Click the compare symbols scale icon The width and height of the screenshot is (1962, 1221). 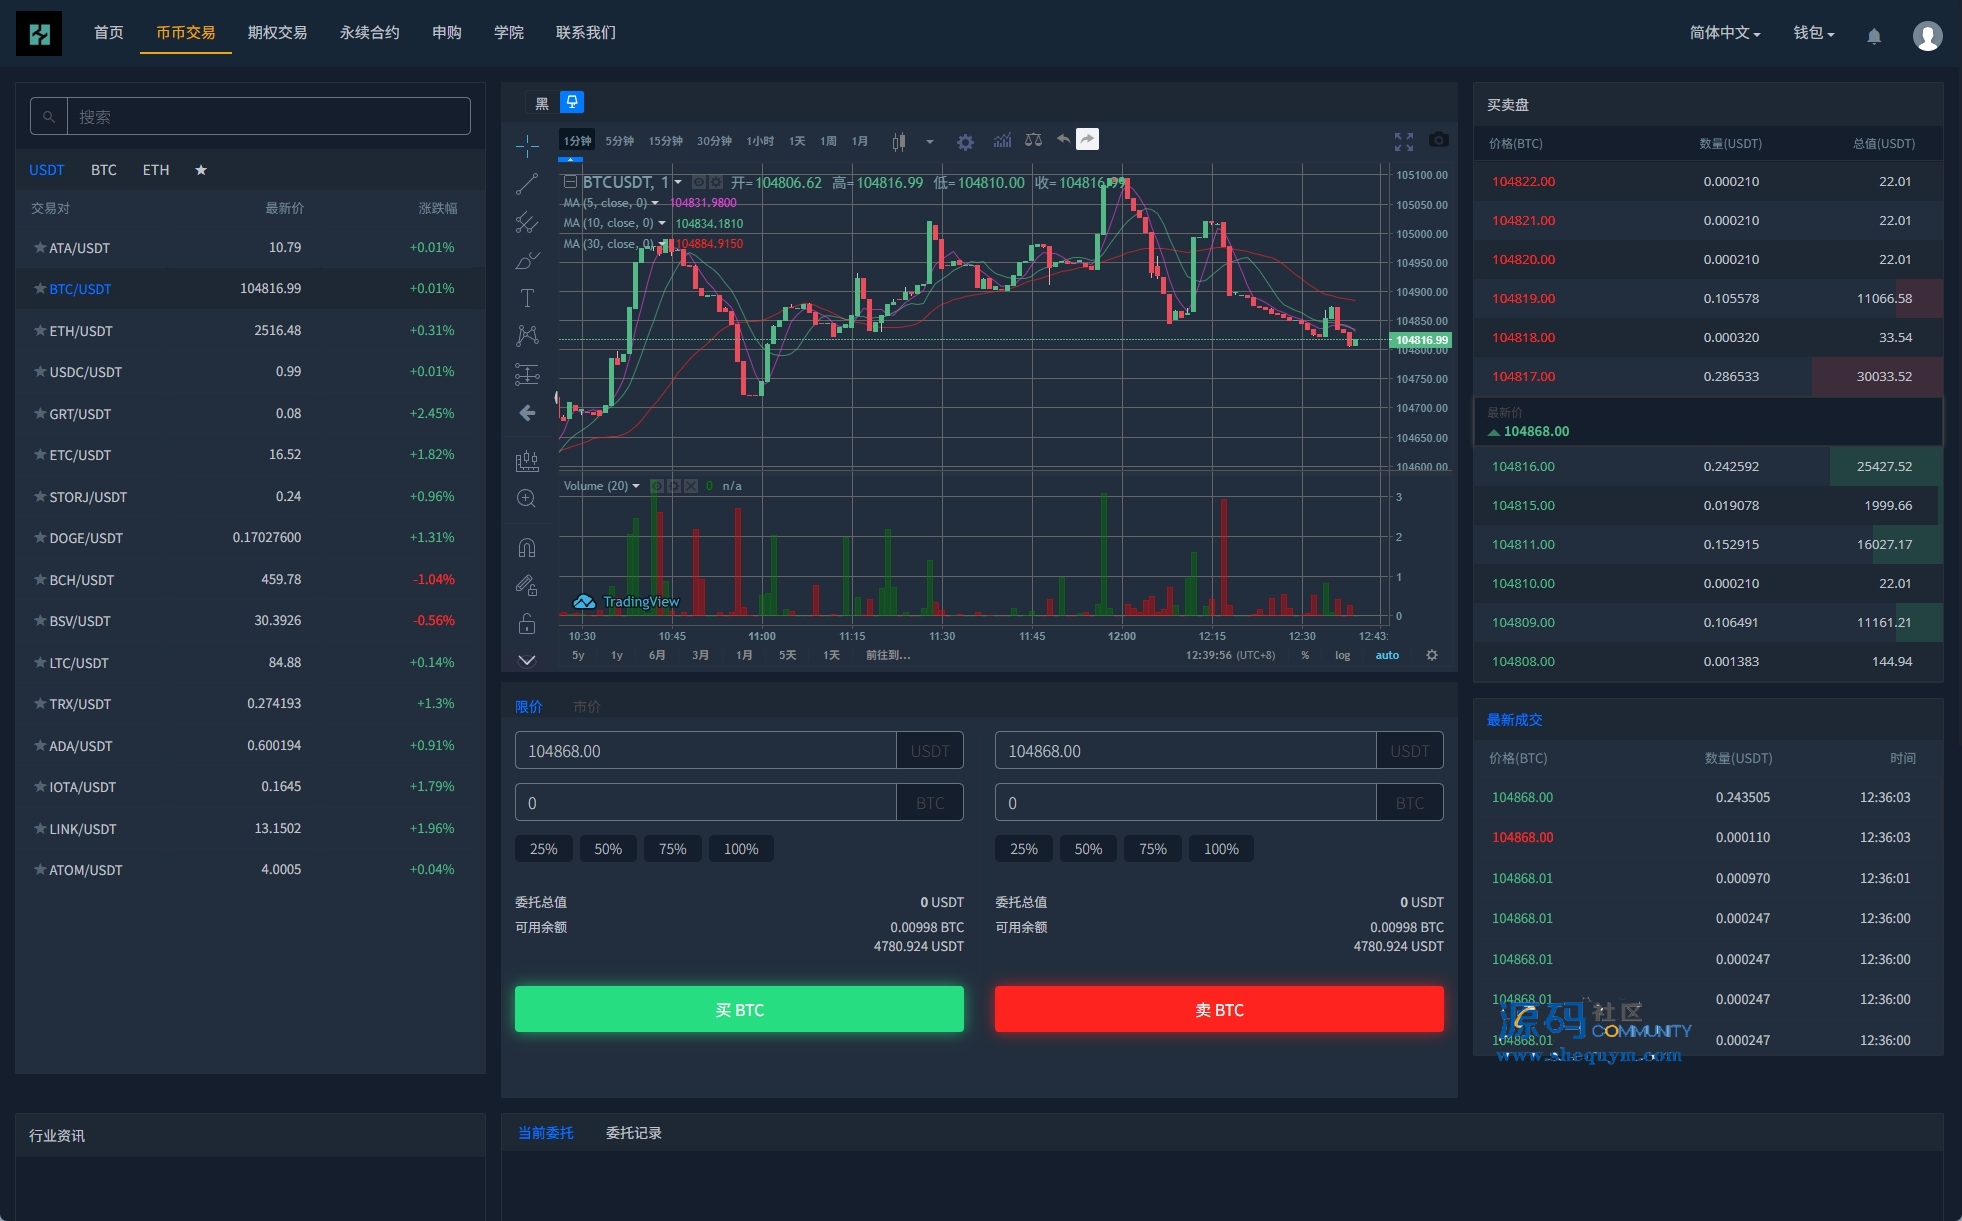(1033, 140)
